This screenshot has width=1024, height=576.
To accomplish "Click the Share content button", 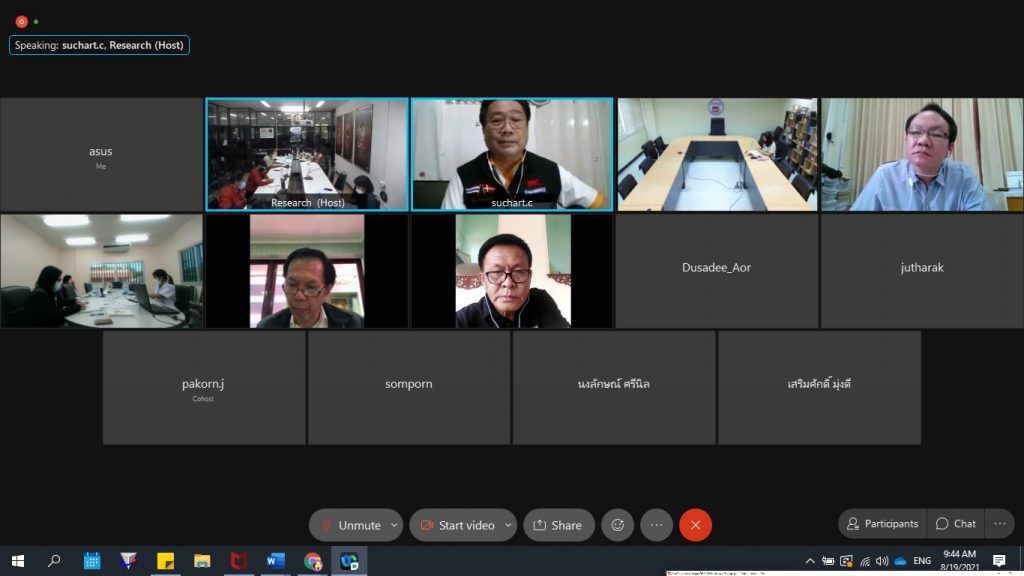I will pos(558,525).
